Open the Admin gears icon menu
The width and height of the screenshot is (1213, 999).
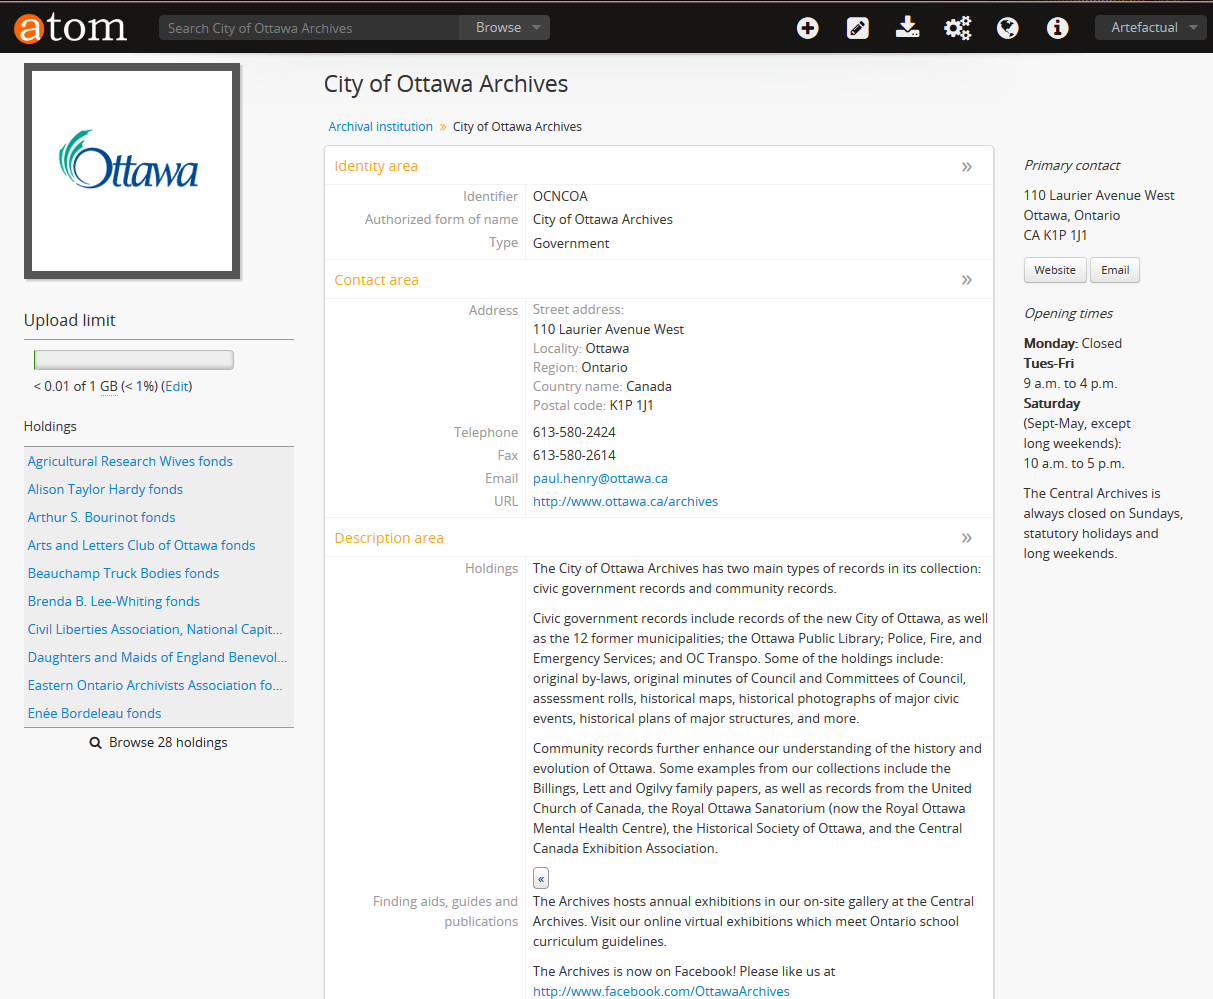click(x=957, y=28)
